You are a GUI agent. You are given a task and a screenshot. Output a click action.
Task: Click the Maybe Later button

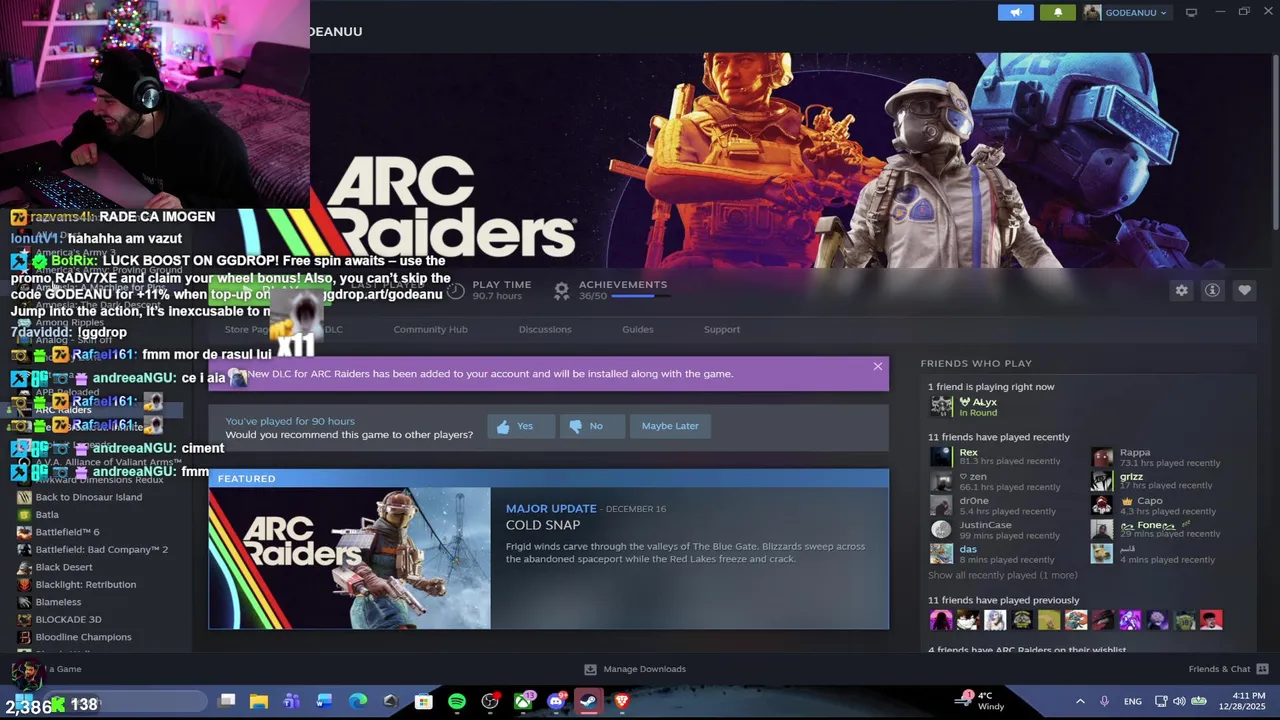tap(670, 426)
